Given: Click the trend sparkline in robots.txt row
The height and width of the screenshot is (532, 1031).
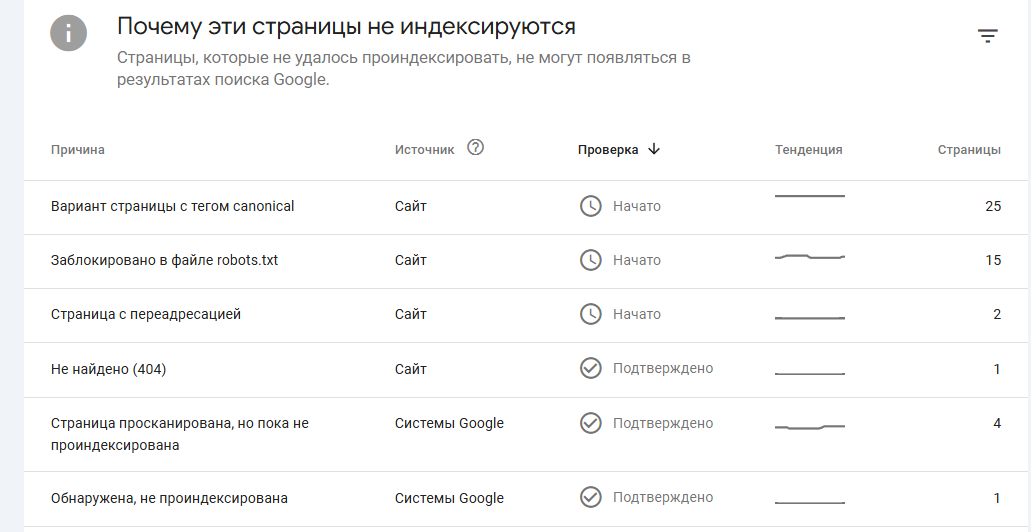Looking at the screenshot, I should 810,258.
